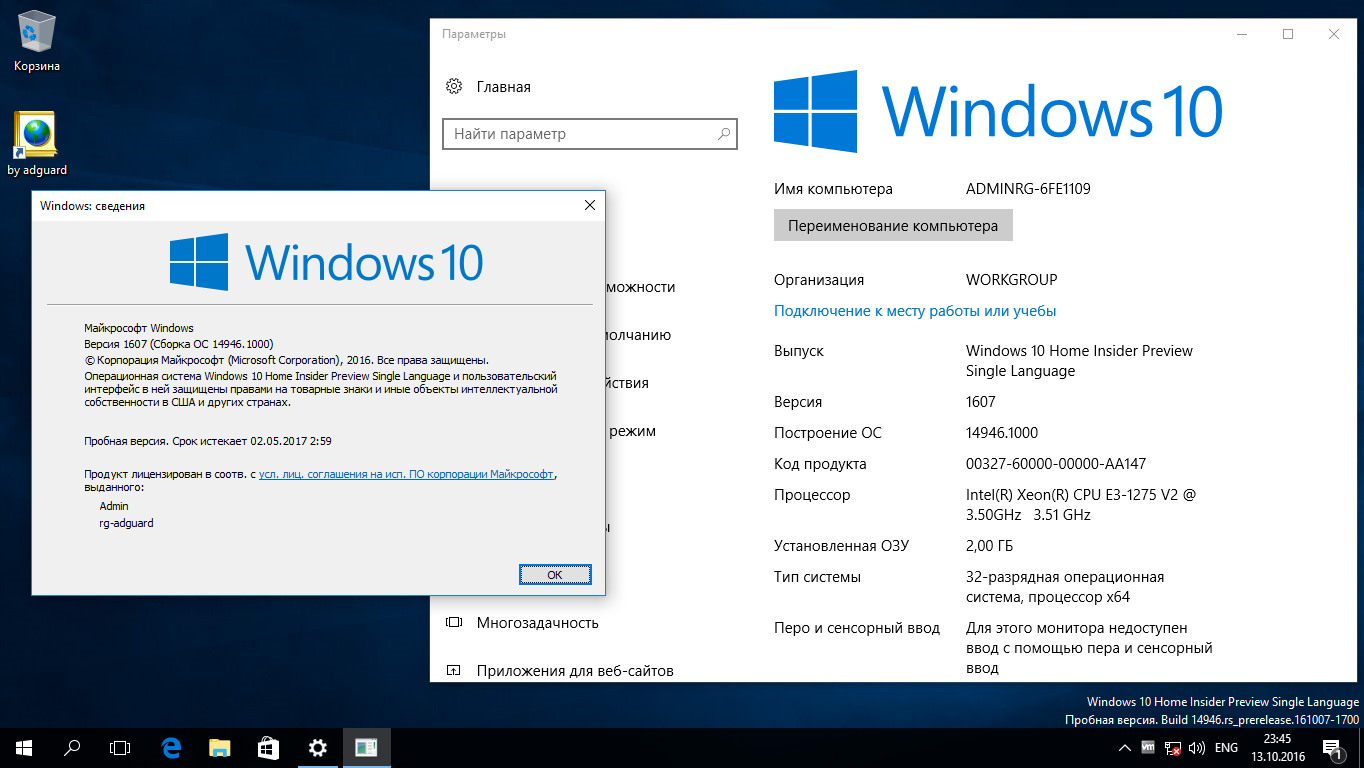Click product code 00327-60000-00000-AA147
This screenshot has height=768, width=1364.
[x=1056, y=464]
